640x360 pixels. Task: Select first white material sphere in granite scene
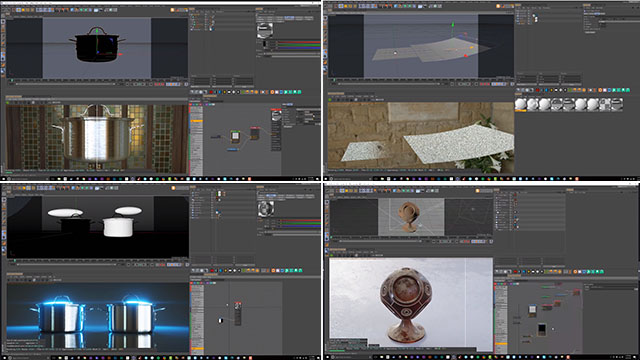520,104
